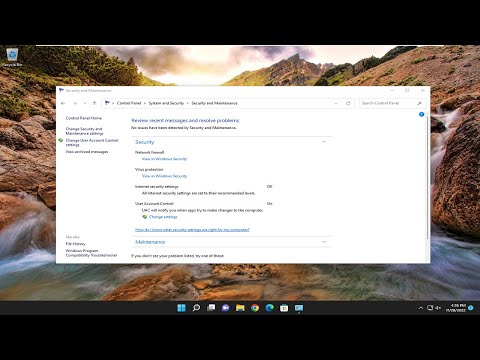Select Security and Maintenance breadcrumb

click(214, 103)
